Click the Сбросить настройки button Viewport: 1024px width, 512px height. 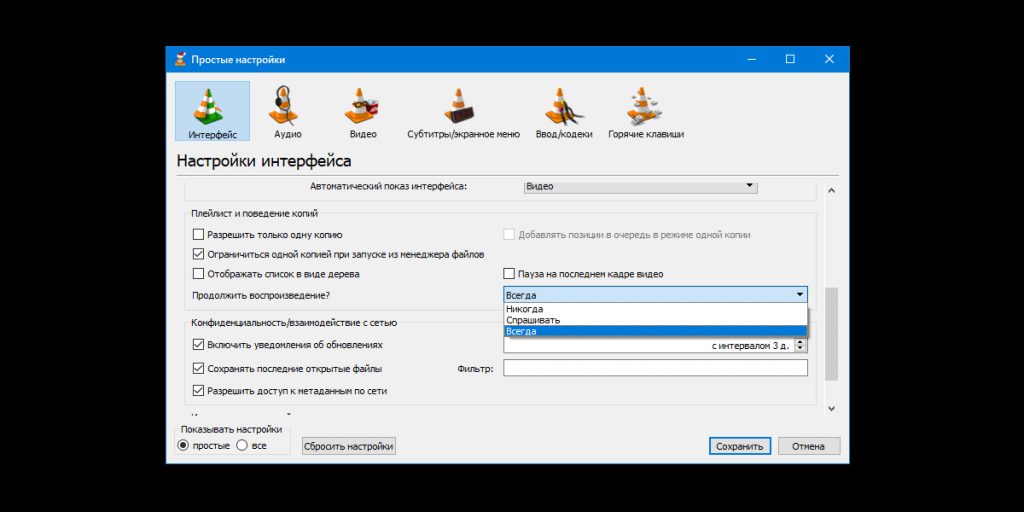[x=349, y=446]
